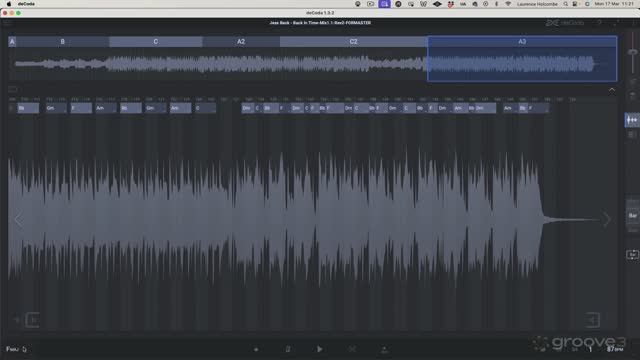Click the vertical zoom slider handle at top right
640x360 pixels.
[633, 52]
